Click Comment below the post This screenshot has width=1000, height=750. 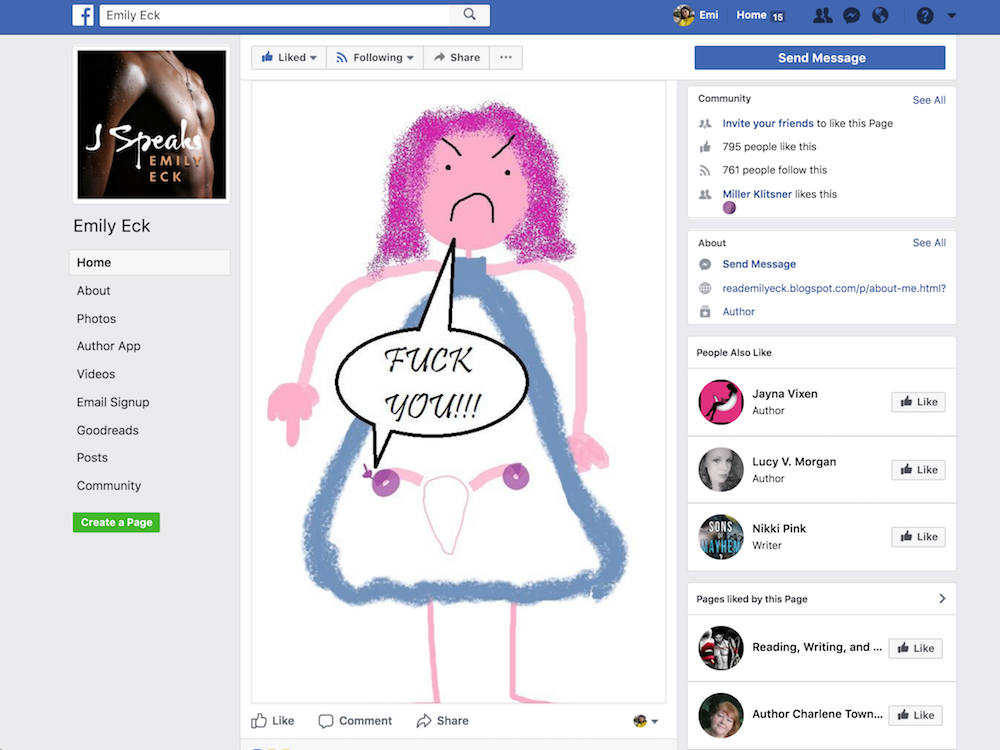coord(355,721)
